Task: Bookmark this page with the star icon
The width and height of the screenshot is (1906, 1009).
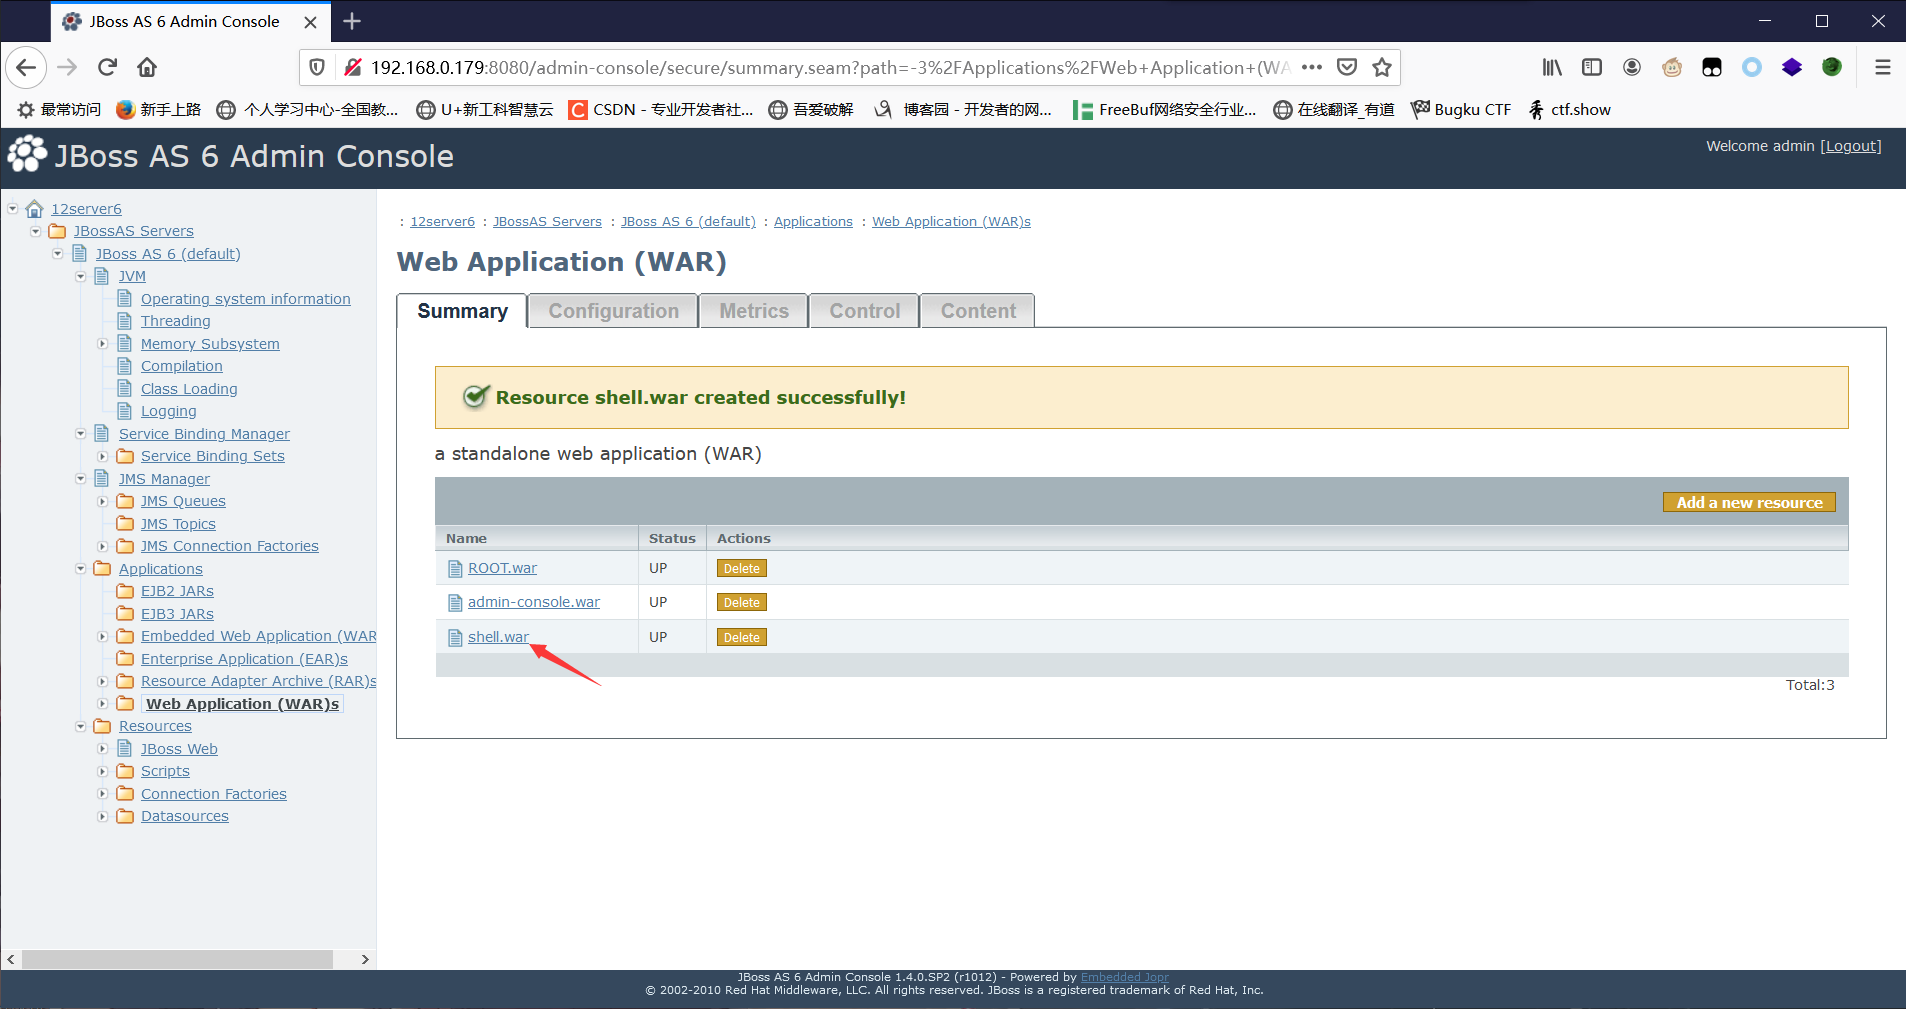Action: (1382, 67)
